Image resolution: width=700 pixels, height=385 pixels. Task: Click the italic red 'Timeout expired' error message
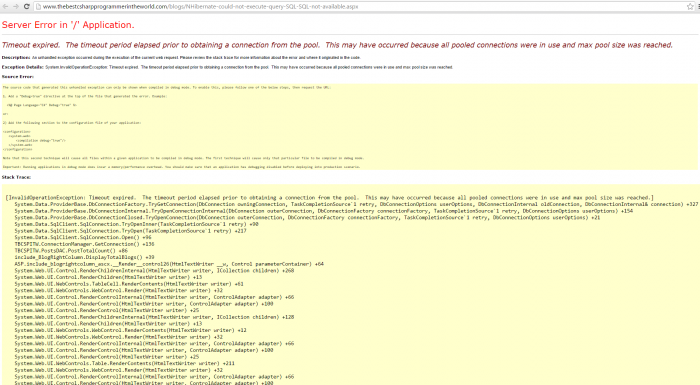337,45
